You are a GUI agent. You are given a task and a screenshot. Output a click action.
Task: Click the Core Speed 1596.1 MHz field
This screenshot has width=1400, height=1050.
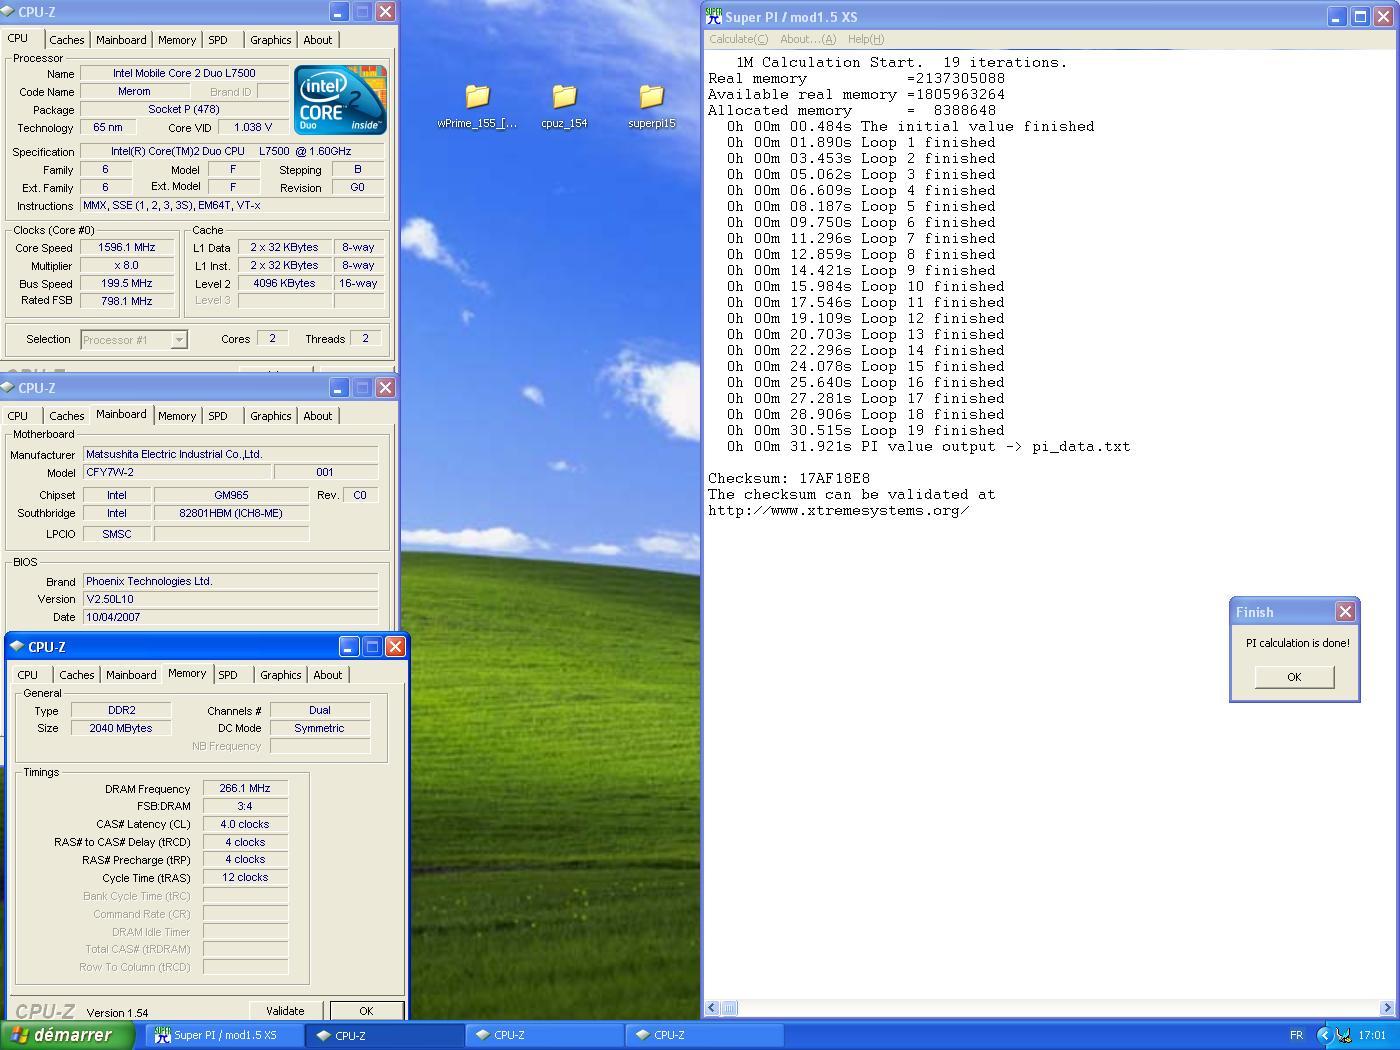pyautogui.click(x=127, y=248)
